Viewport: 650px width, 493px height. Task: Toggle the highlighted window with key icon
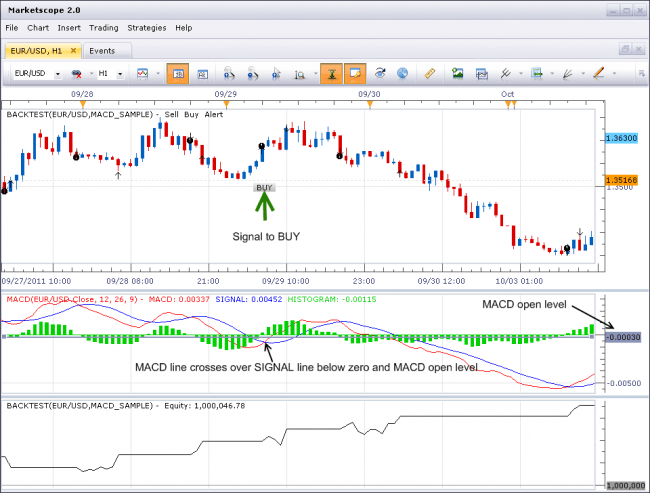click(x=355, y=74)
